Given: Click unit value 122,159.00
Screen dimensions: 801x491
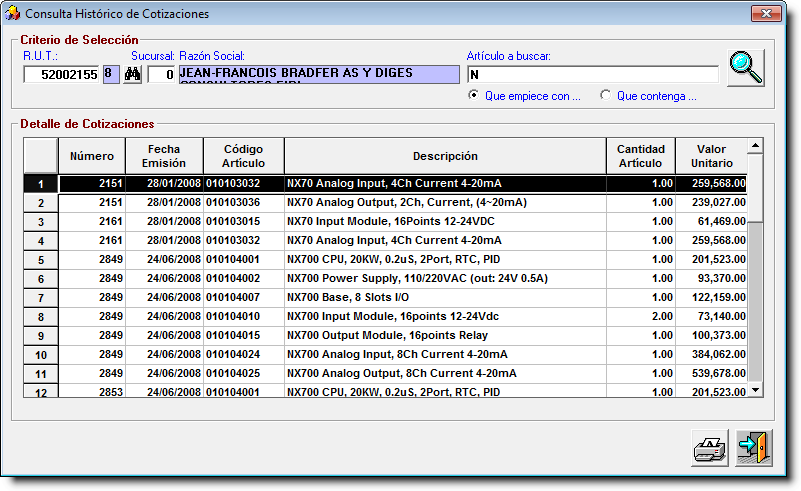Looking at the screenshot, I should [719, 297].
